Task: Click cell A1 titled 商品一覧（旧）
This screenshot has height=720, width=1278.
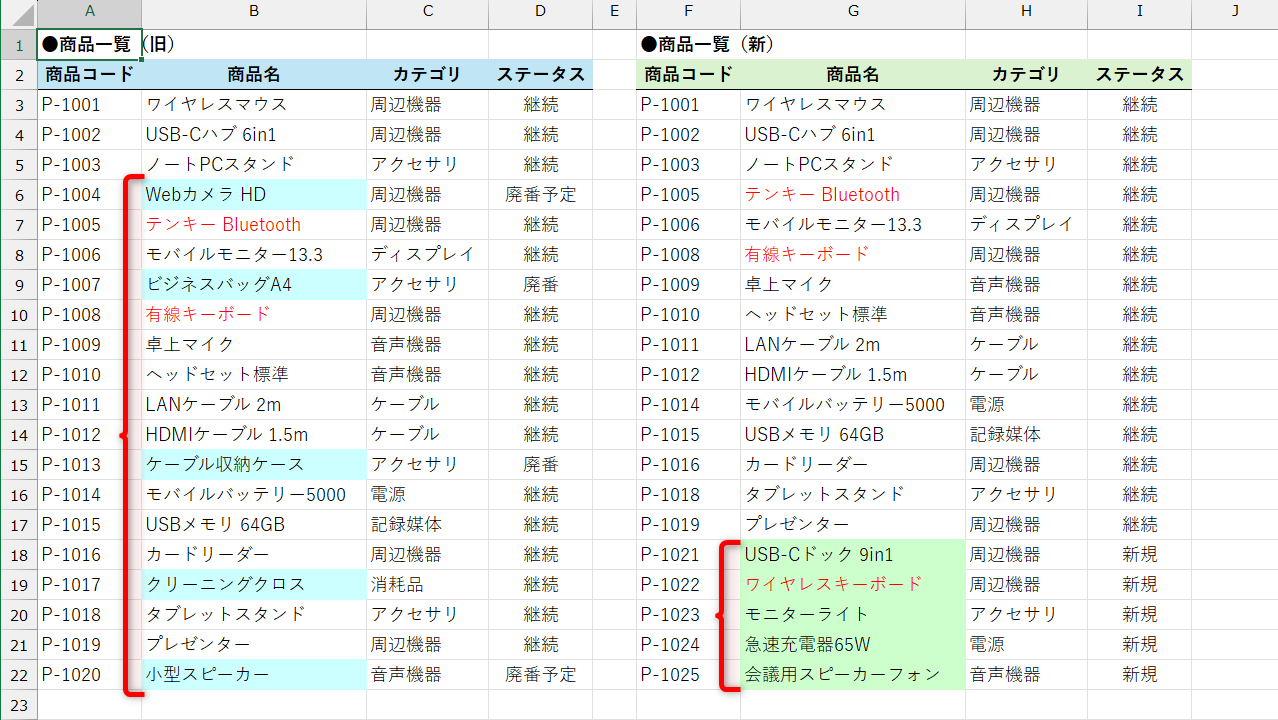Action: 90,45
